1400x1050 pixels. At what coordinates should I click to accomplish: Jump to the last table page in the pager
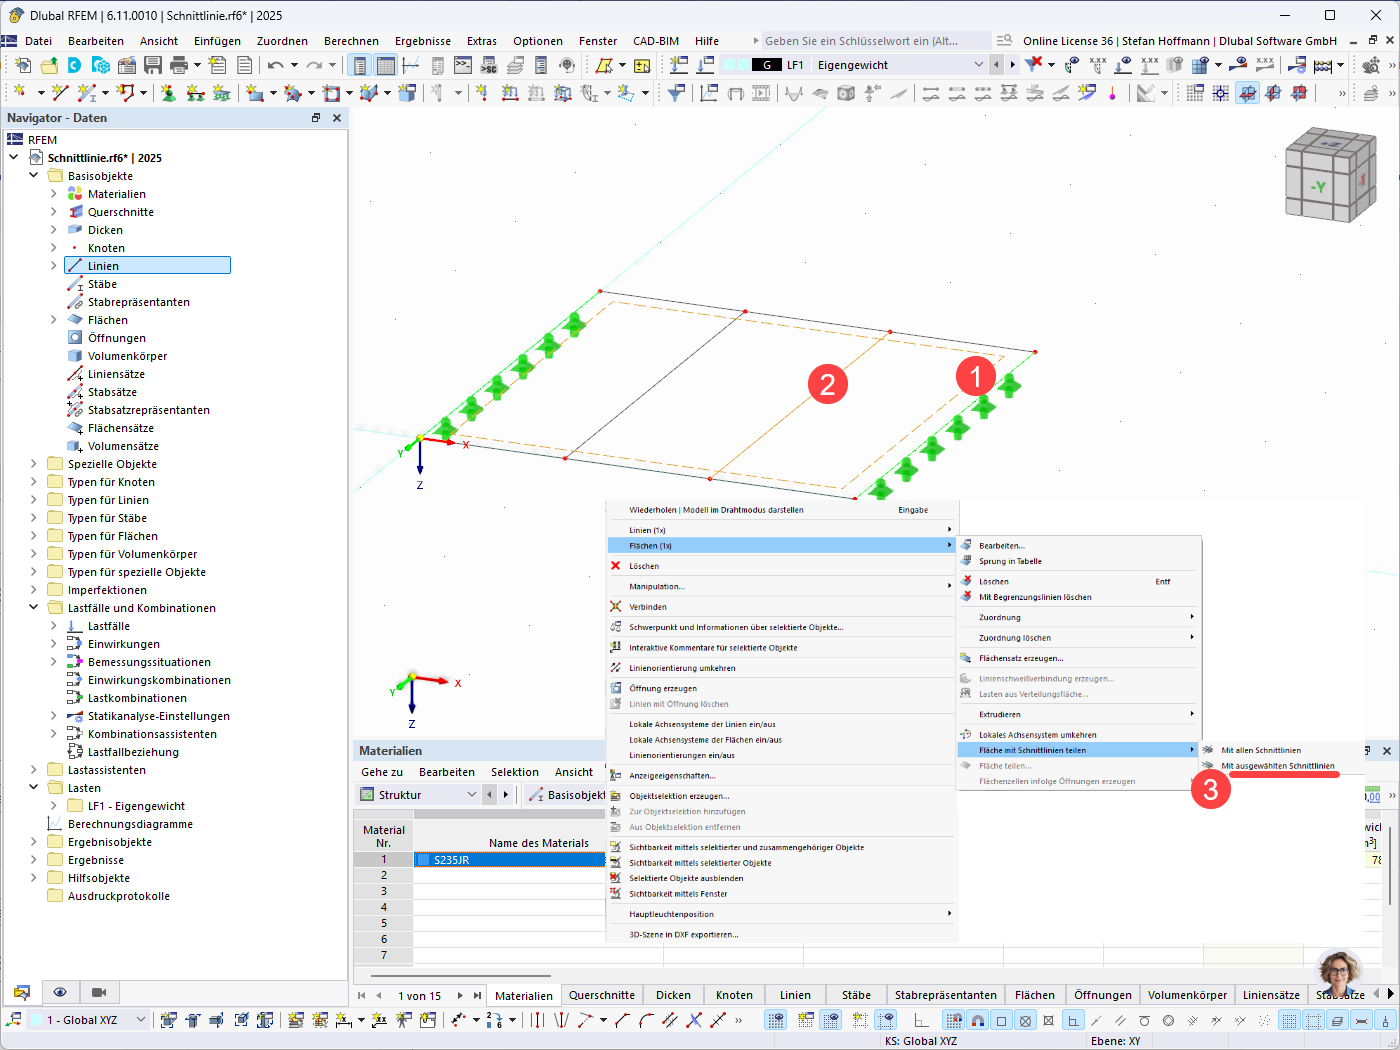click(x=477, y=995)
